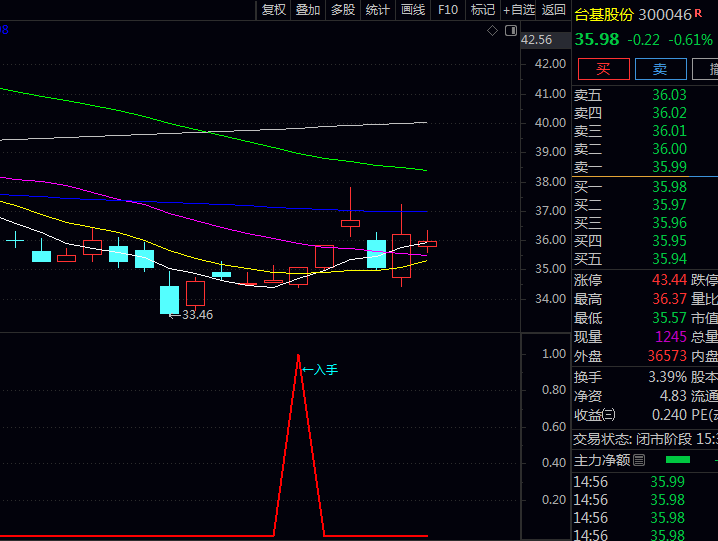This screenshot has width=718, height=541.
Task: Click the 台基股份 stock name title
Action: tap(604, 14)
